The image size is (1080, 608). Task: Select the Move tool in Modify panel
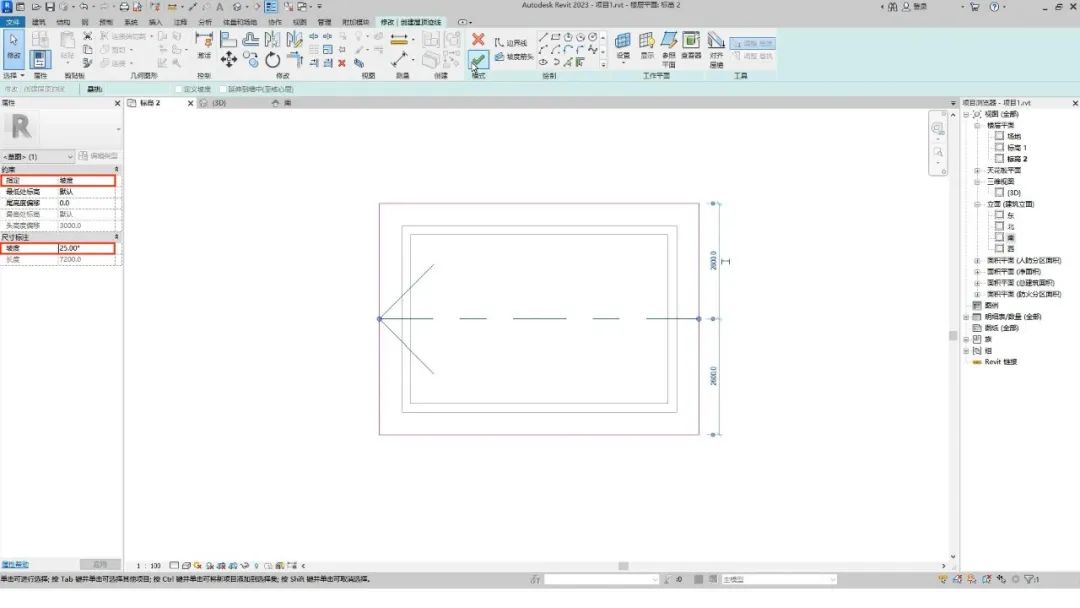click(228, 60)
